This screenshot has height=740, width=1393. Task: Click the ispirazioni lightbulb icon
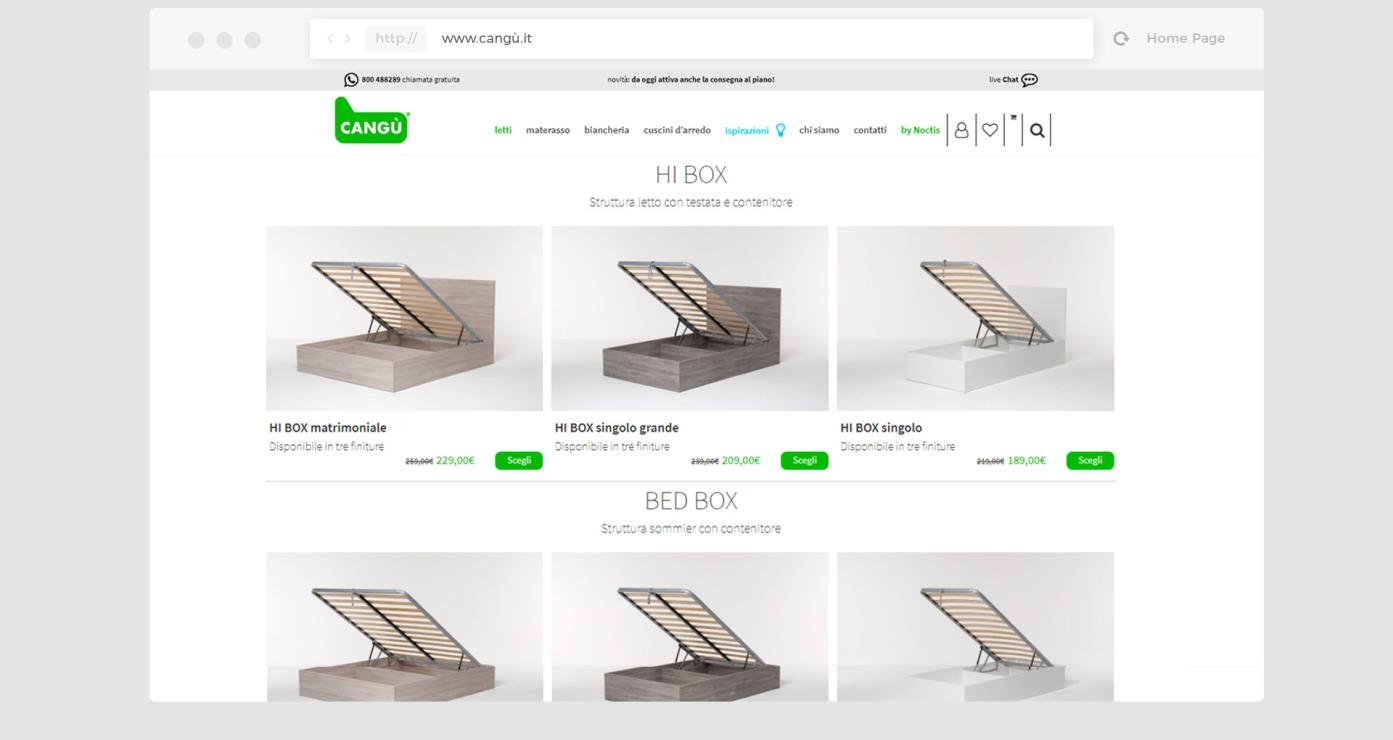tap(780, 130)
